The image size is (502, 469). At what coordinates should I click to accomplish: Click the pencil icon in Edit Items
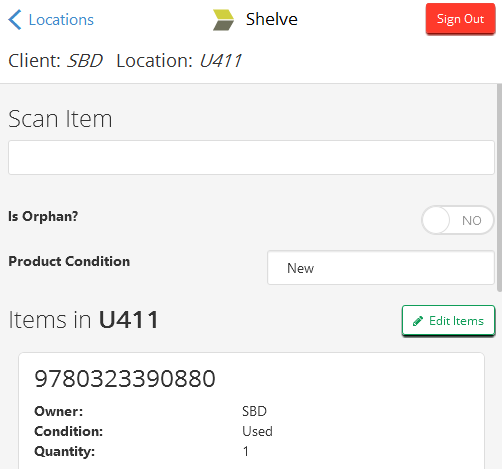pos(418,321)
